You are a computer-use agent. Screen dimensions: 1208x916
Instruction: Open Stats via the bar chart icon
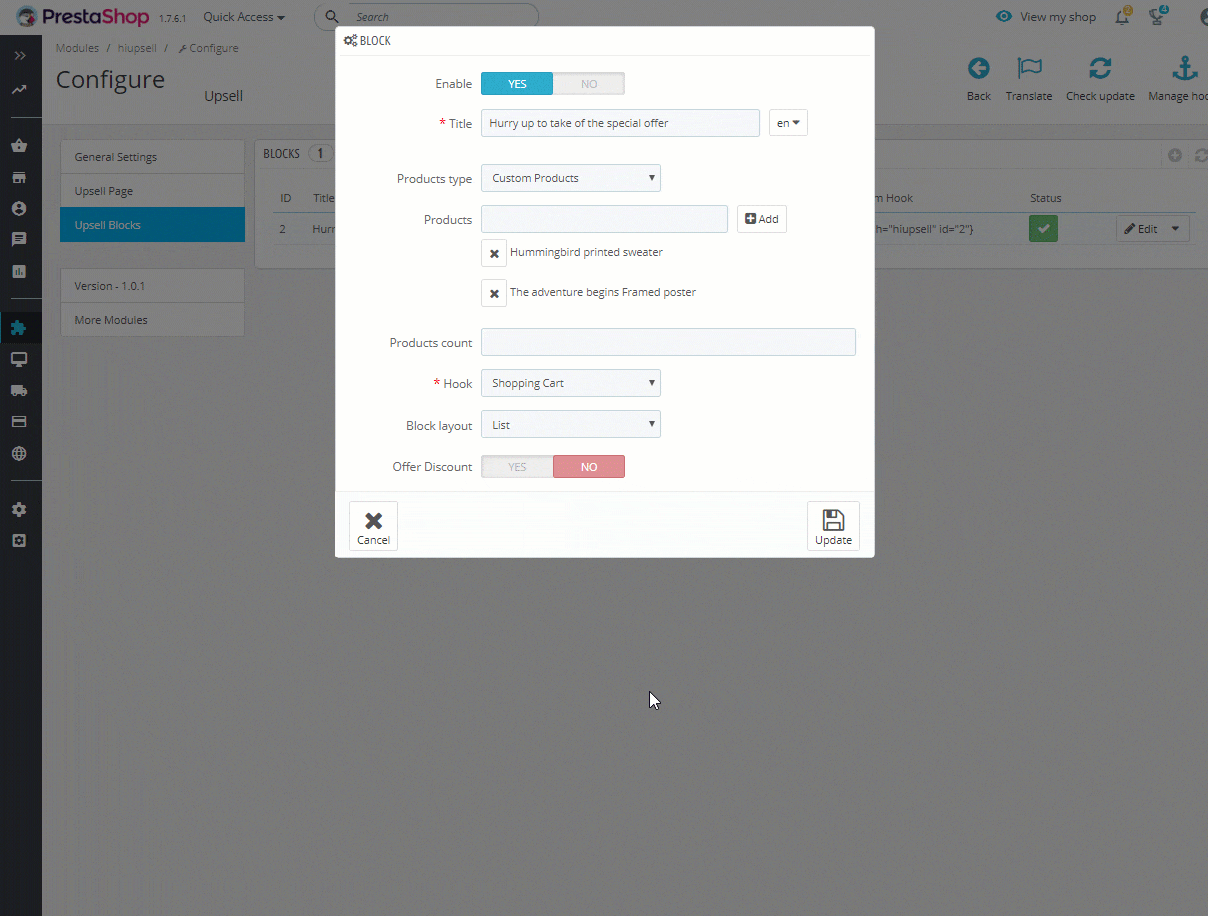(19, 271)
